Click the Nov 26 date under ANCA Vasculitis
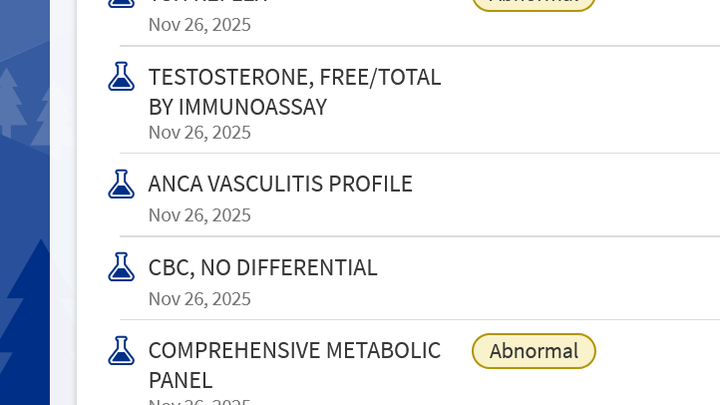The width and height of the screenshot is (720, 405). coord(199,215)
